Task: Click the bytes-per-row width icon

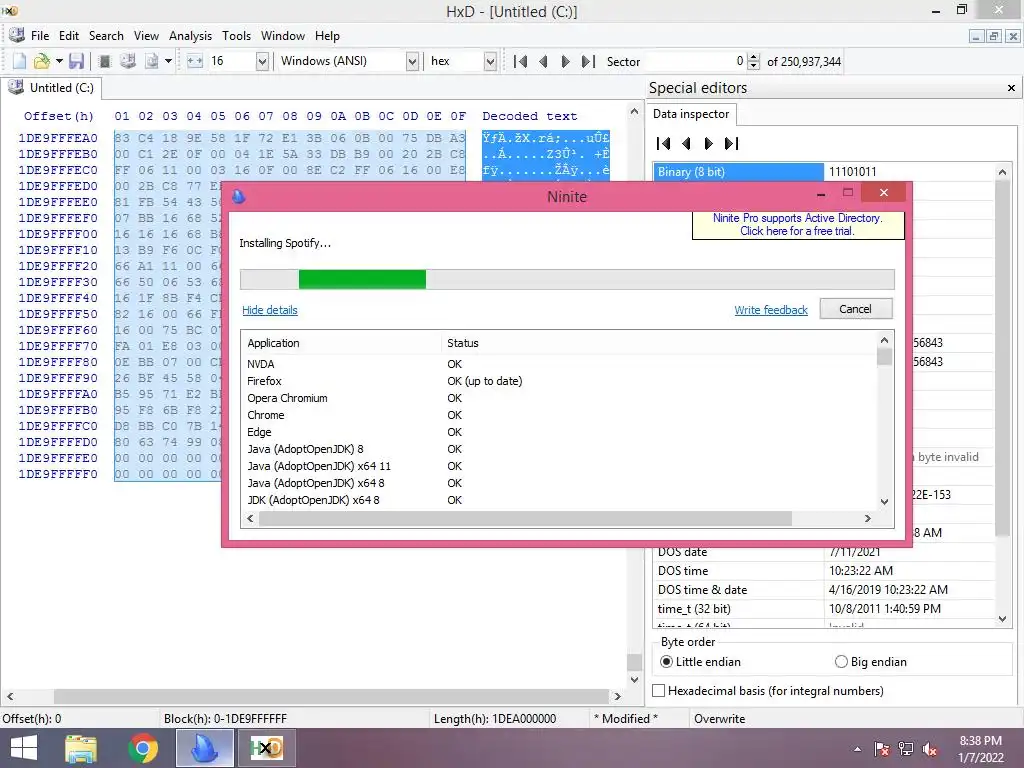Action: point(195,61)
